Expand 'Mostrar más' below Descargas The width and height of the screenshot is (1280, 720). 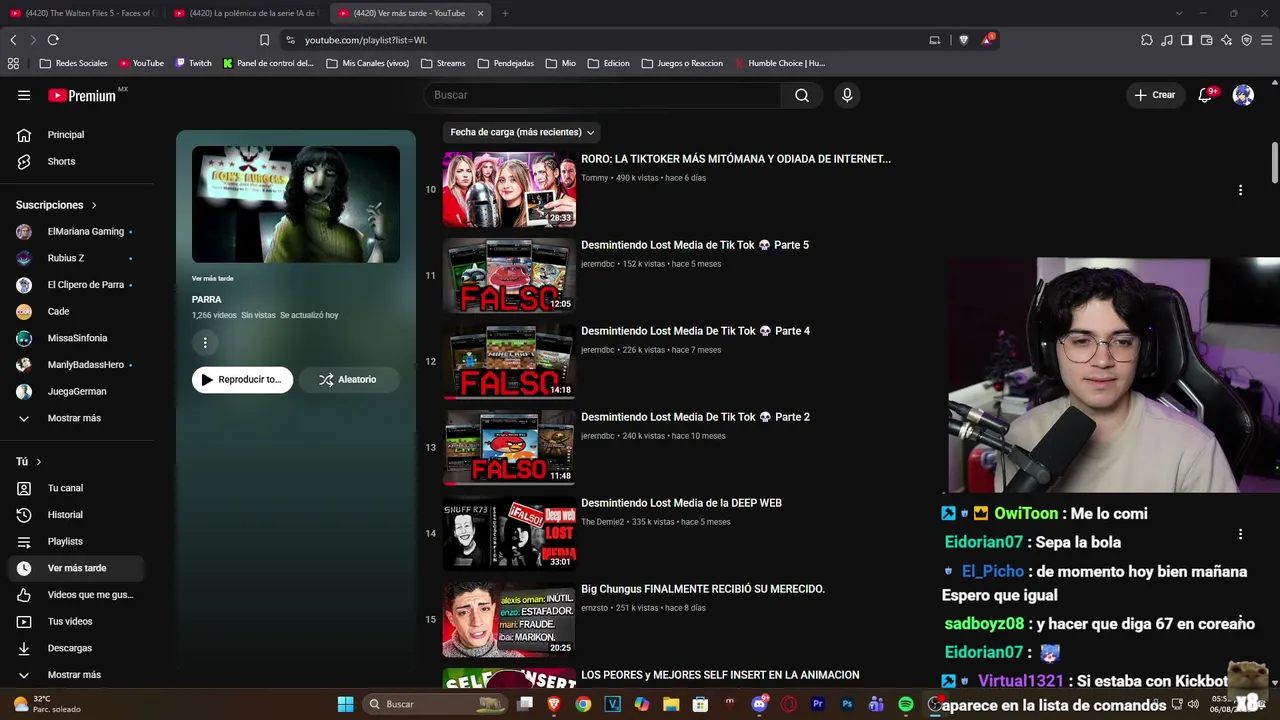[76, 675]
